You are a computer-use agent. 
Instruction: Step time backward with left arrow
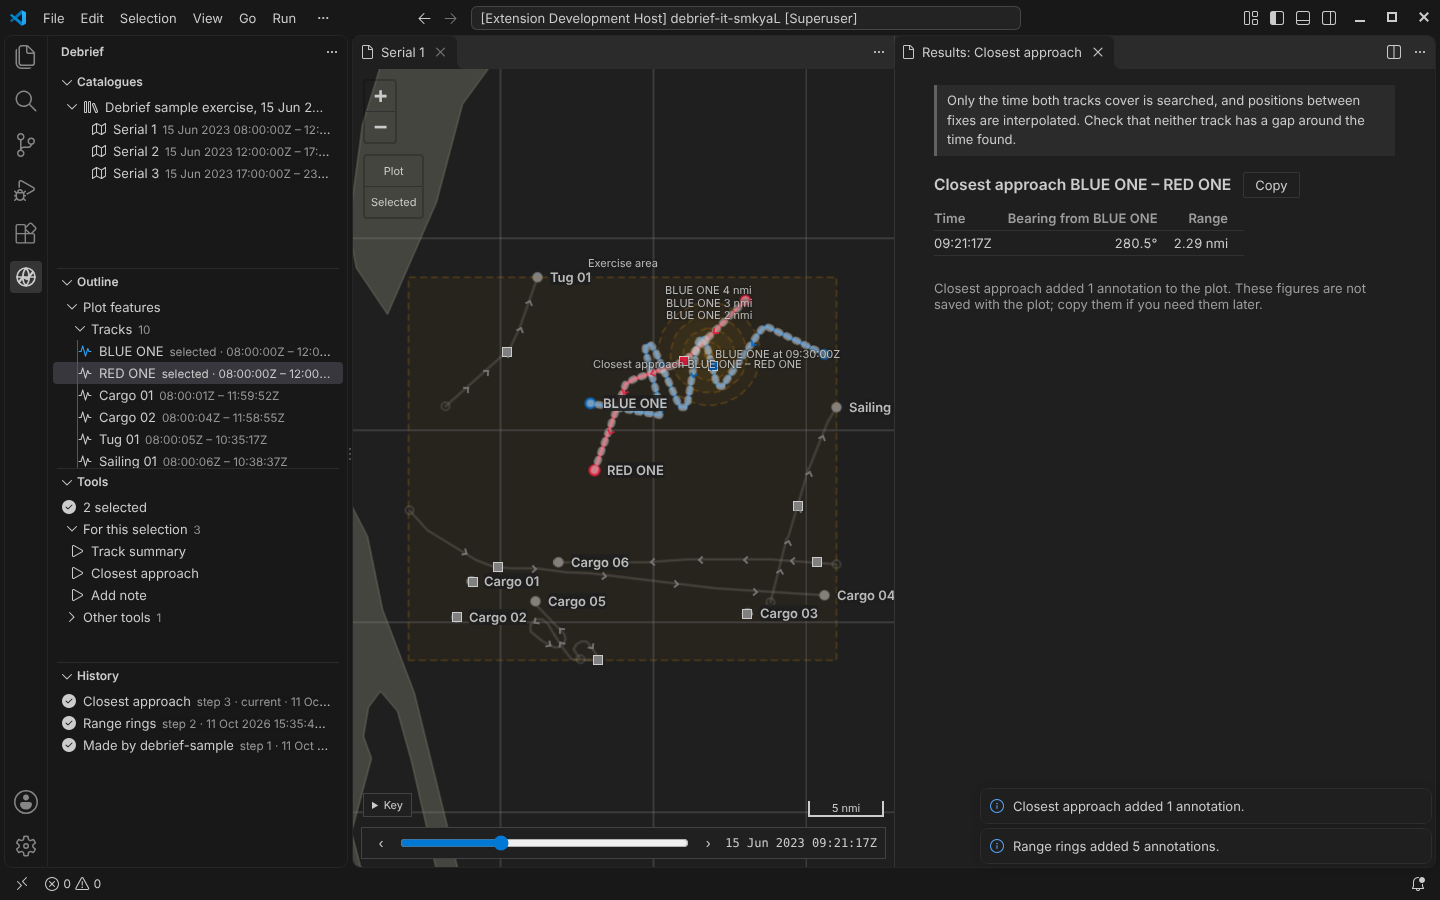pos(381,843)
